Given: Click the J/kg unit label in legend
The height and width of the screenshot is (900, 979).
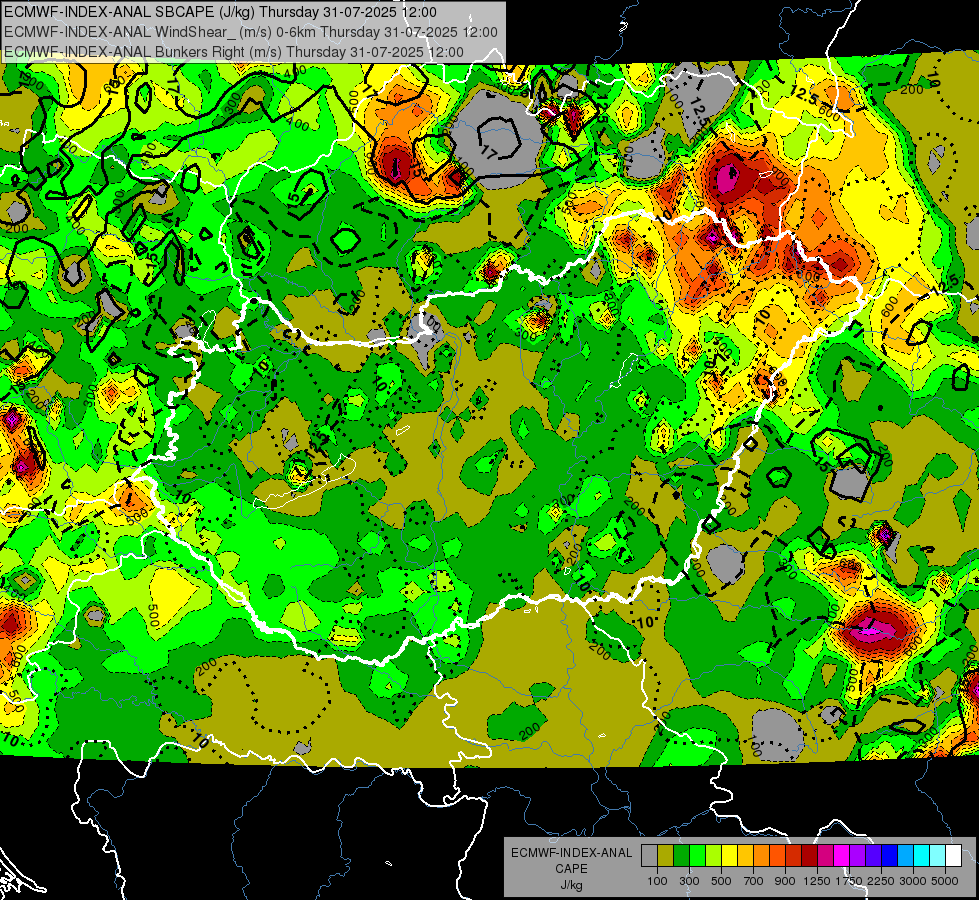Looking at the screenshot, I should 571,885.
